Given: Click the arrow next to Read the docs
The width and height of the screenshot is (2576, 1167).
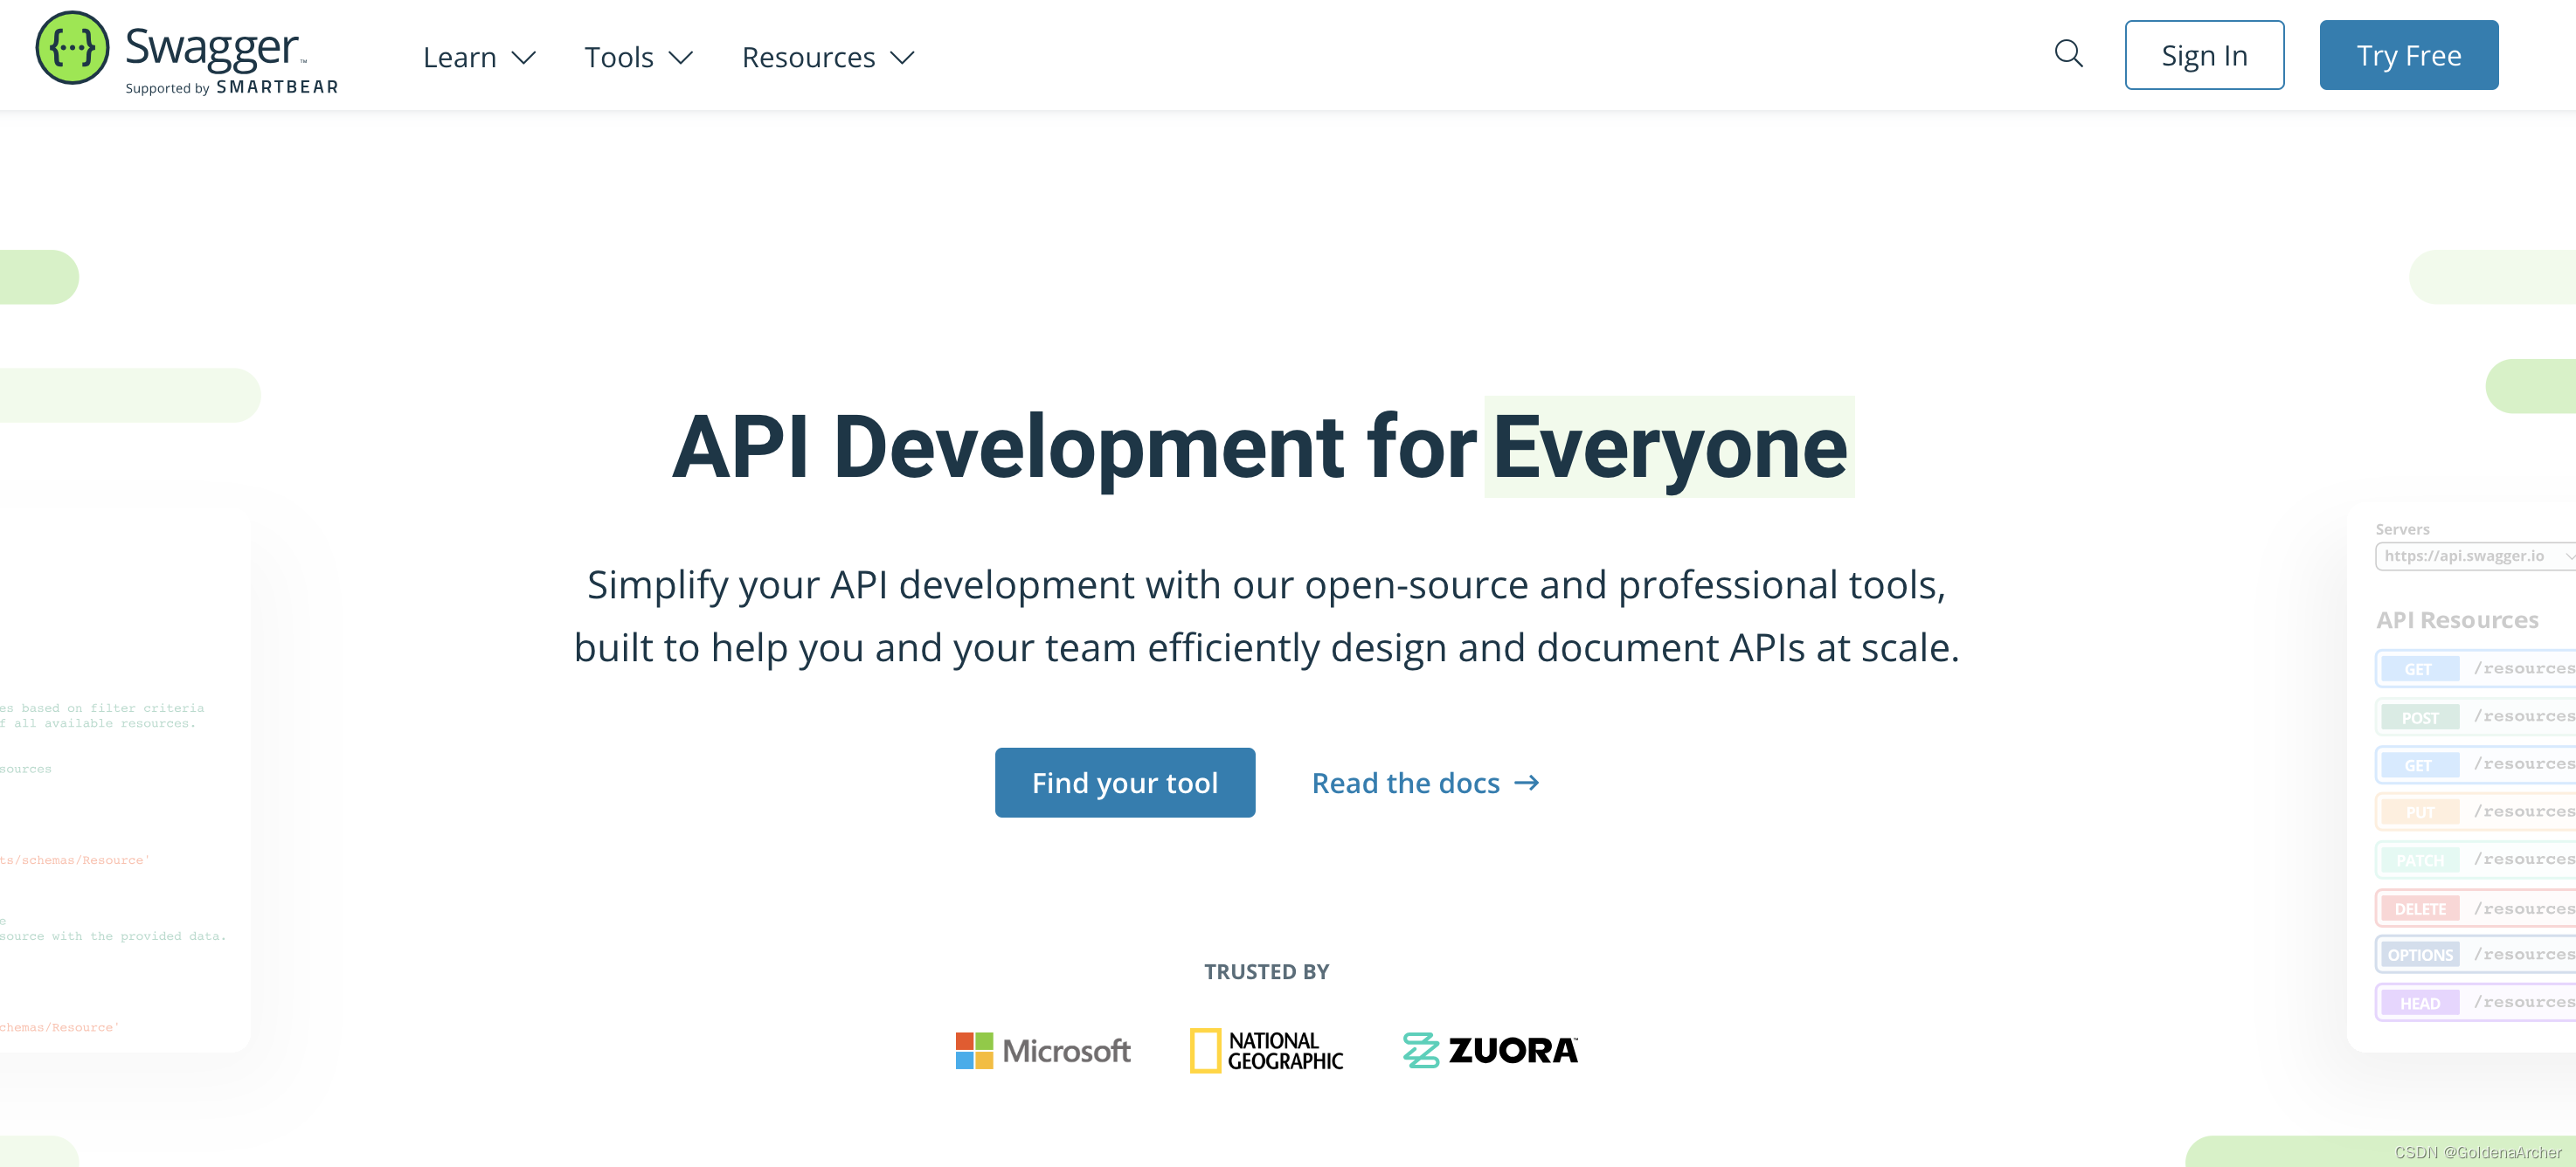Looking at the screenshot, I should point(1527,783).
